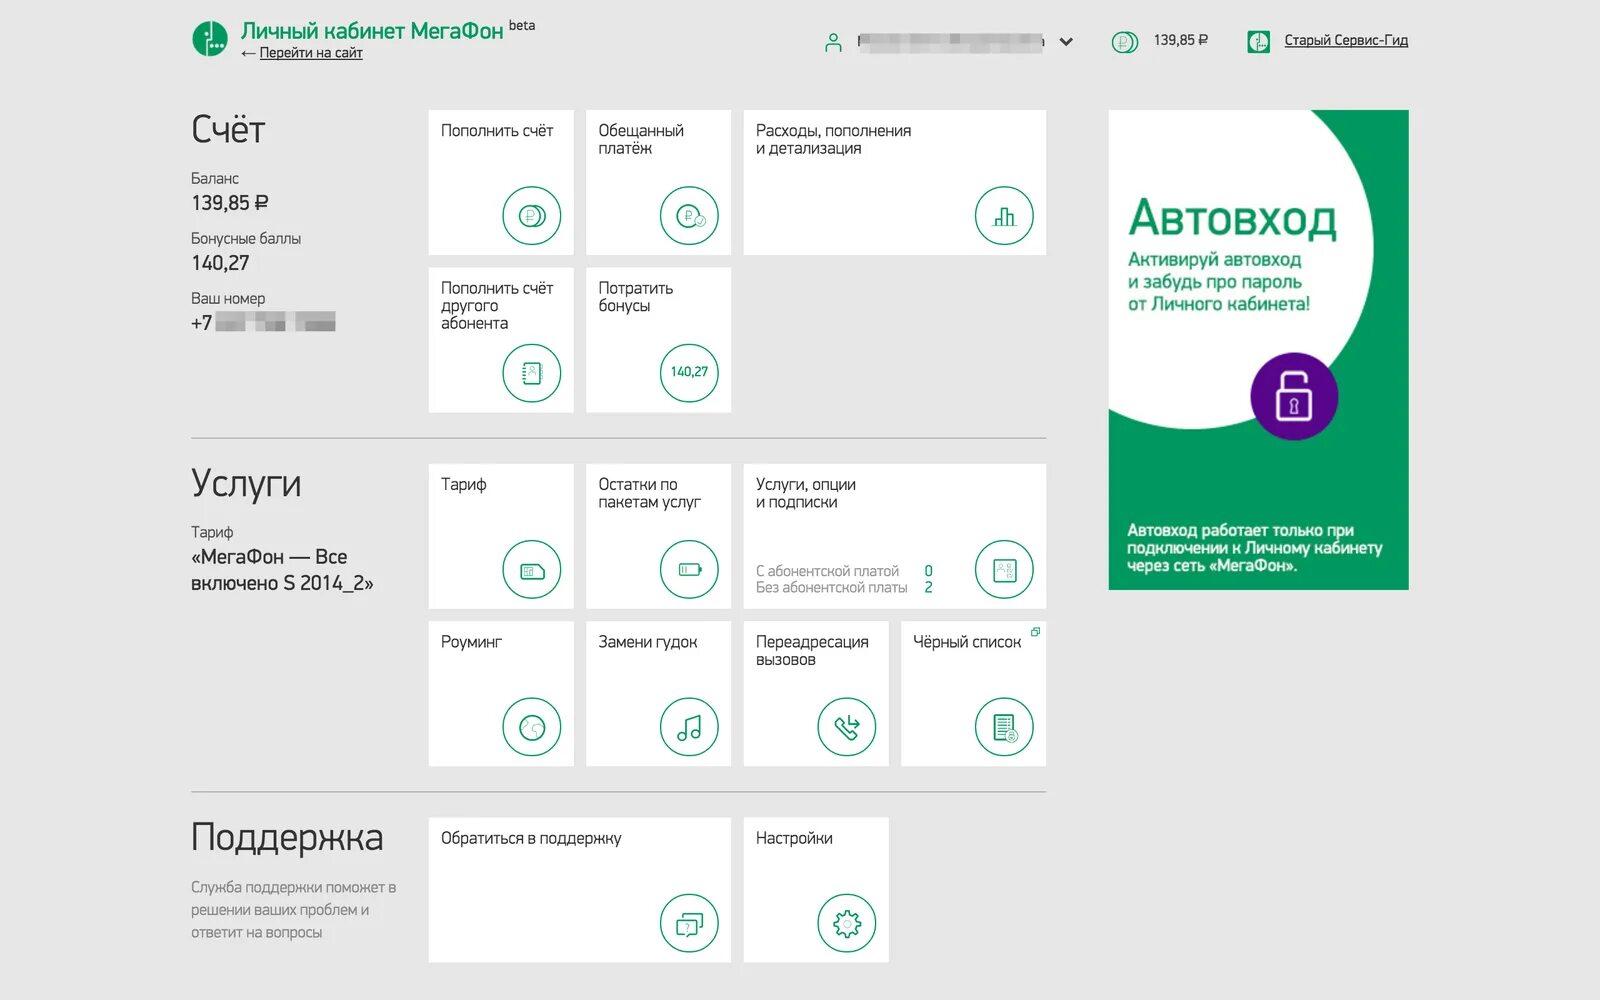Follow the Перейти на сайт link
Image resolution: width=1600 pixels, height=1000 pixels.
click(x=311, y=53)
